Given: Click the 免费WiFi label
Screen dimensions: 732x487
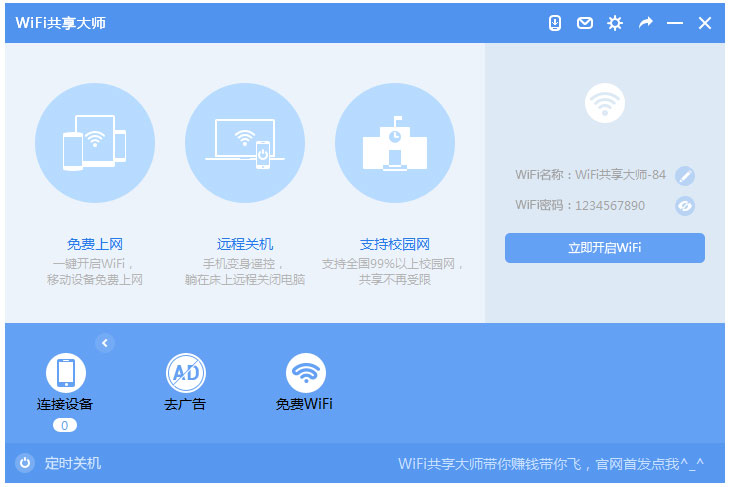Looking at the screenshot, I should tap(304, 404).
